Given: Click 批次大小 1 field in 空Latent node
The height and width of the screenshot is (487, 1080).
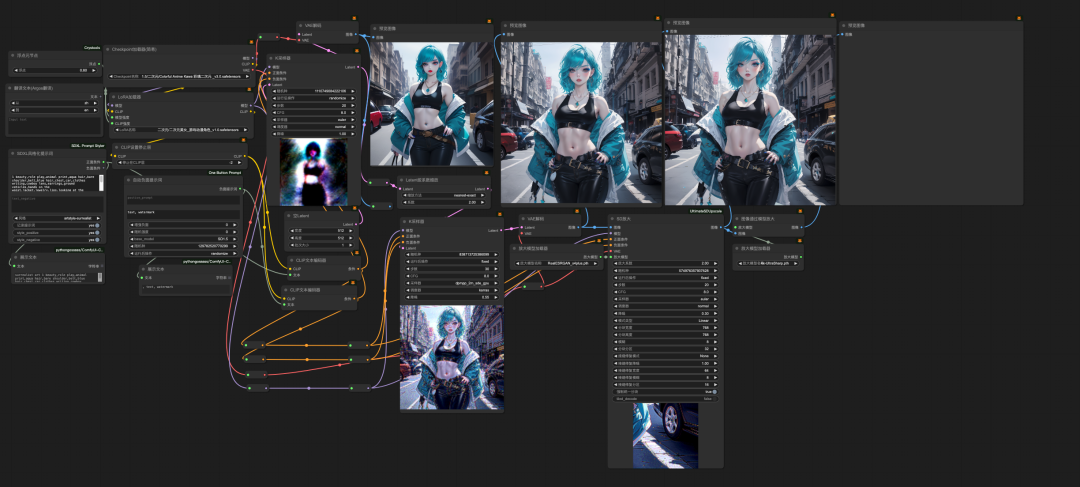Looking at the screenshot, I should (322, 245).
